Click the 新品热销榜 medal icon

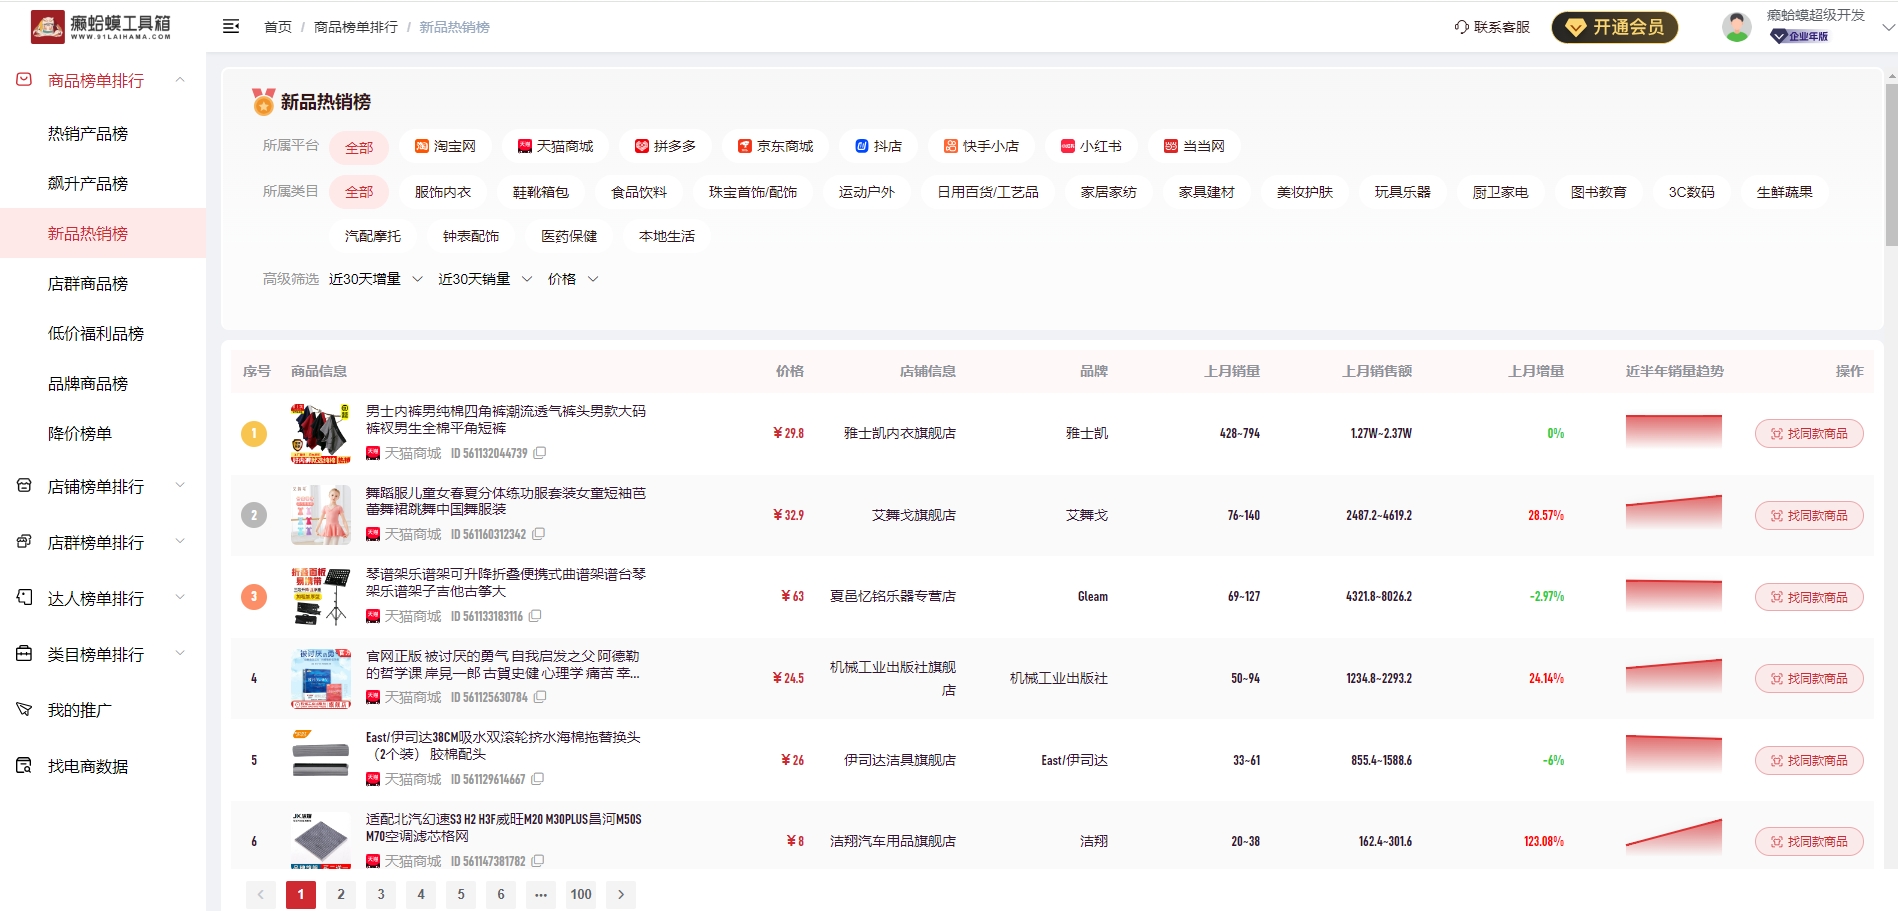[263, 101]
